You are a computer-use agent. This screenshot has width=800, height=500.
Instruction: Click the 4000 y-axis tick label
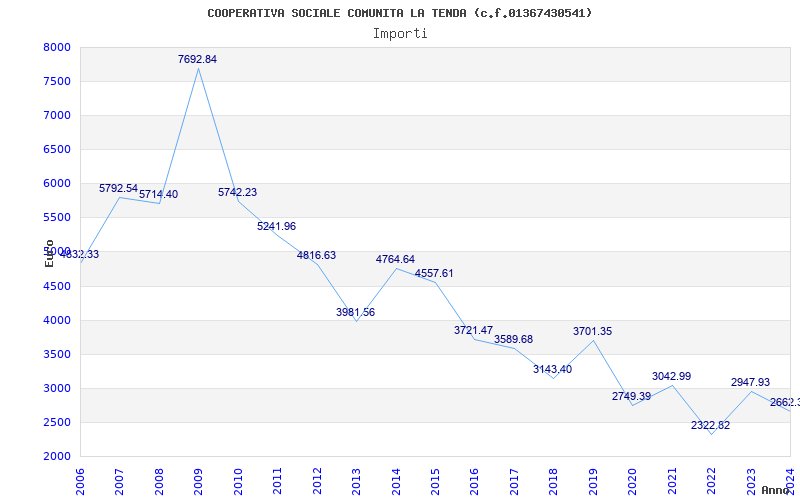pyautogui.click(x=56, y=320)
